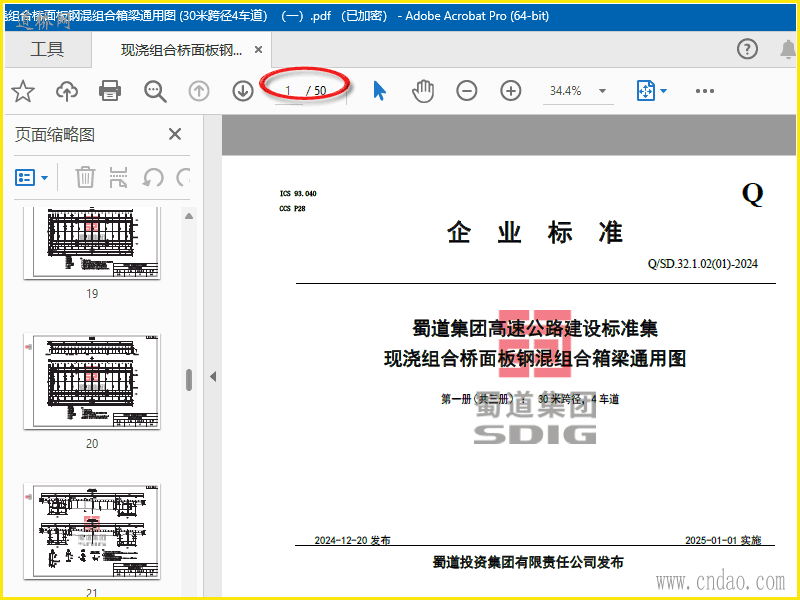Collapse the left navigation pane arrow
Image resolution: width=800 pixels, height=600 pixels.
click(213, 377)
